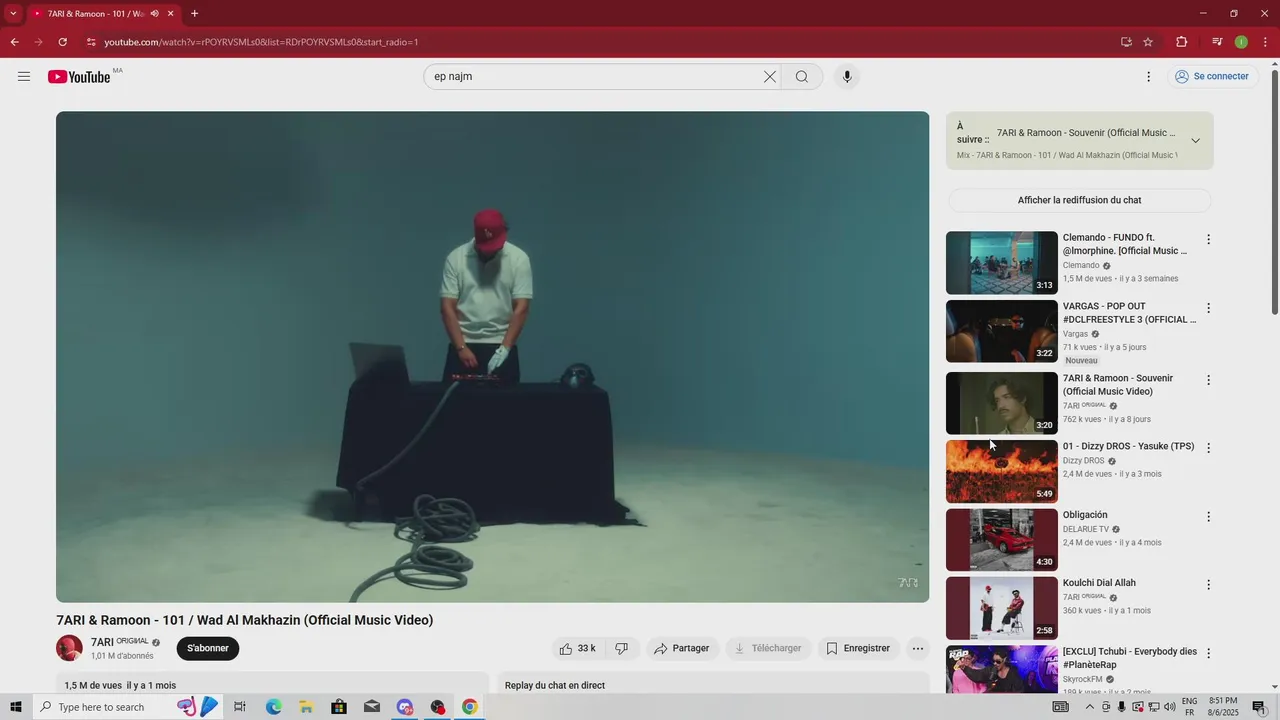Click the main video player
Screen dimensions: 1280x720
[492, 357]
